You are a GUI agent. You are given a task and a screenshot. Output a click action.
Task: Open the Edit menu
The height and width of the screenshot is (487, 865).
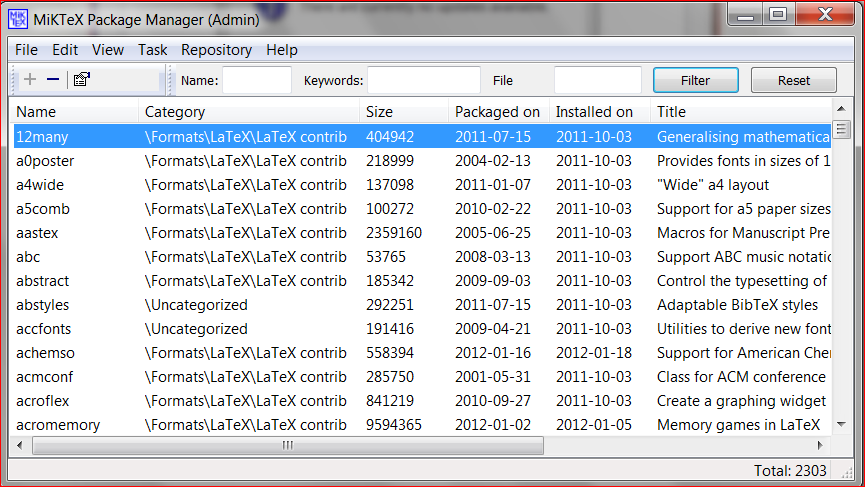[x=65, y=50]
